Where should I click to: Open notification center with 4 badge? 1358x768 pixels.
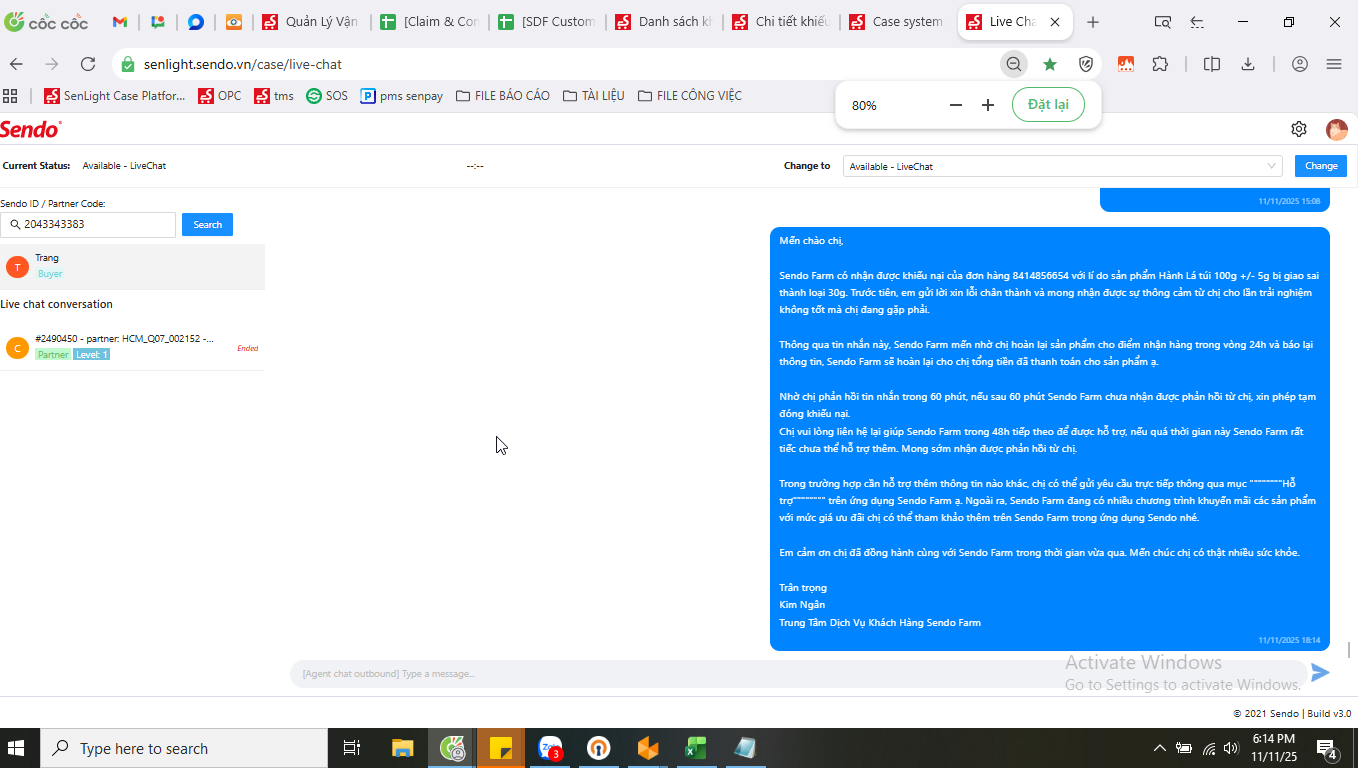(x=1329, y=748)
